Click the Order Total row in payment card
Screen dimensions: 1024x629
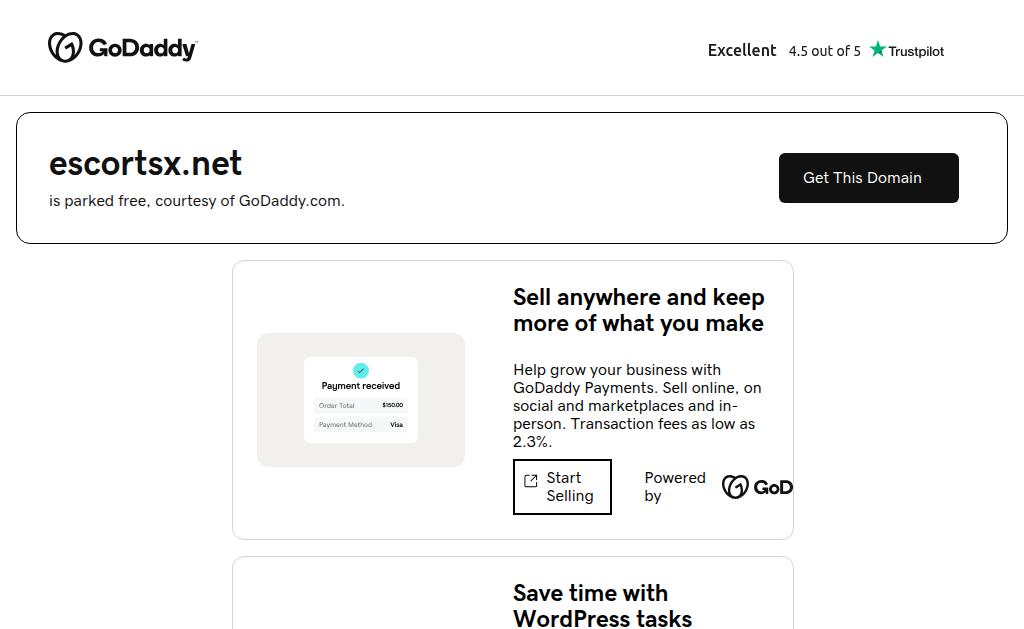coord(360,406)
